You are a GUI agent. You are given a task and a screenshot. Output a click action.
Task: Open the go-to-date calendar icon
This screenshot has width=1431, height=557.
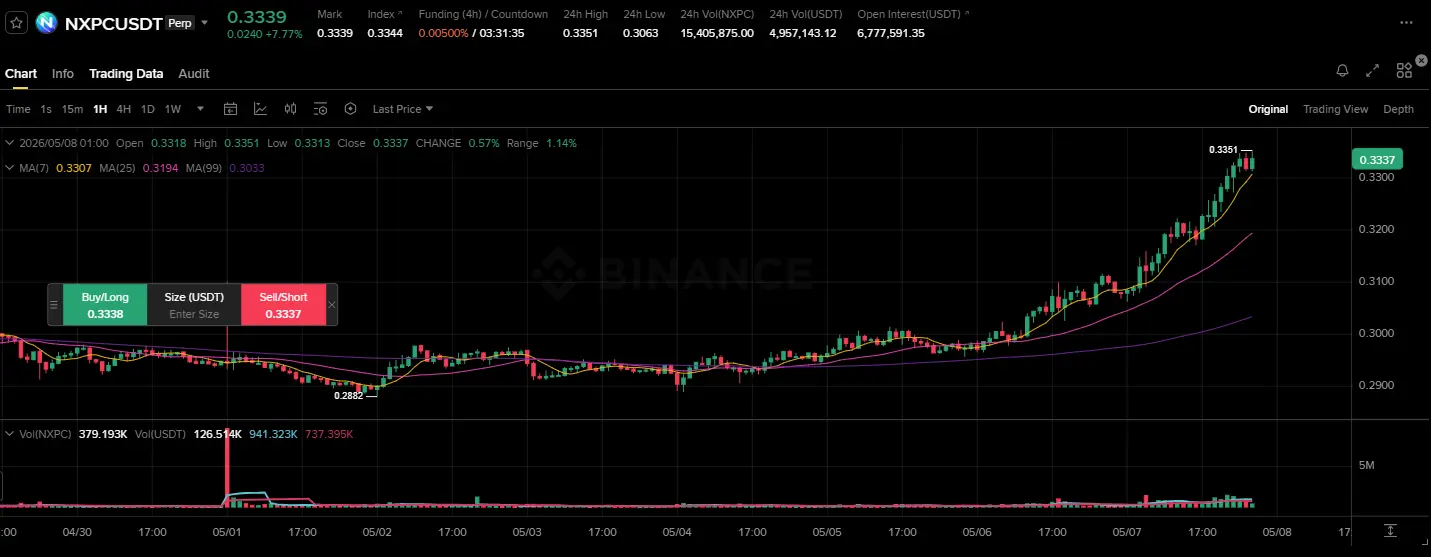[x=230, y=109]
